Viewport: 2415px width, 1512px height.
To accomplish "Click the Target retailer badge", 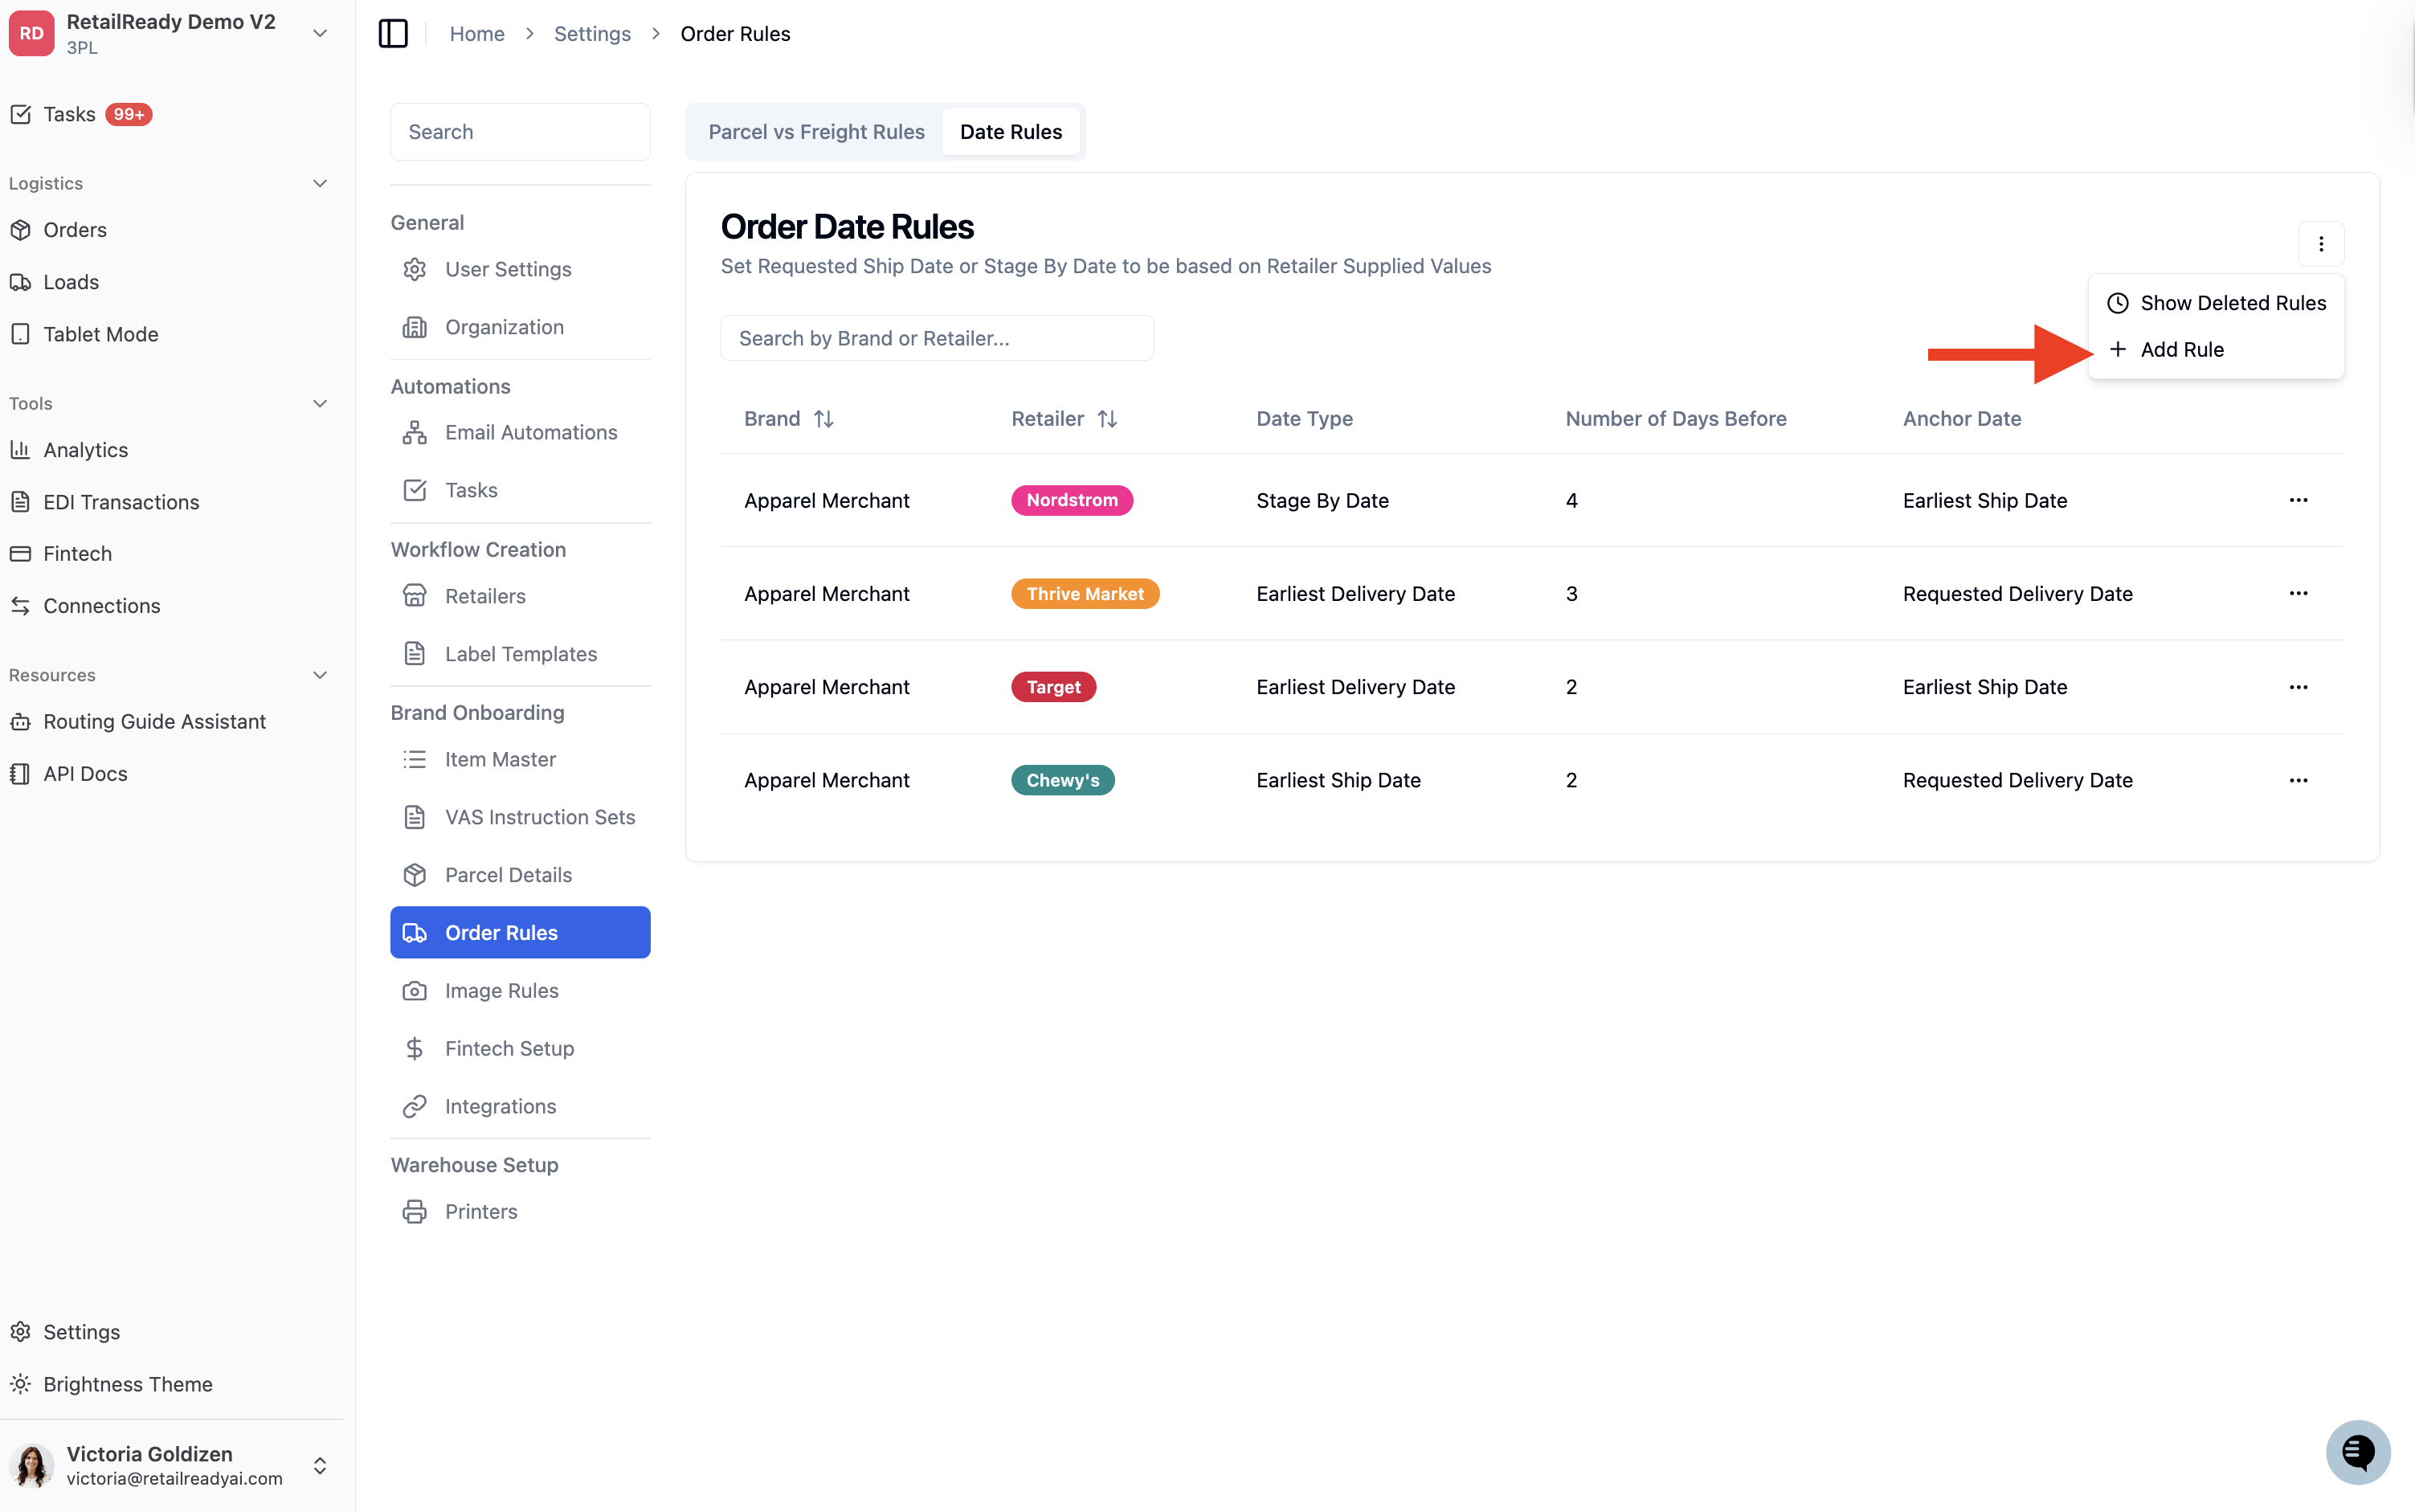I will pyautogui.click(x=1053, y=687).
